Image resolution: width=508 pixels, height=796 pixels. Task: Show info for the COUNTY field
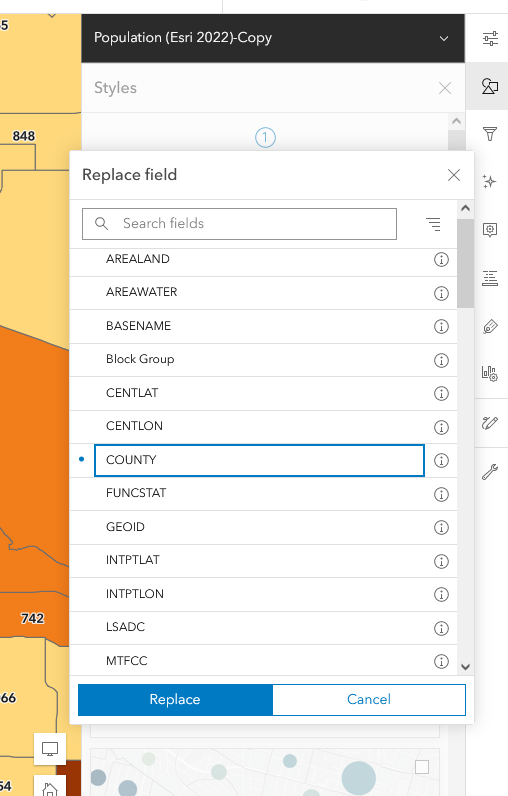441,460
